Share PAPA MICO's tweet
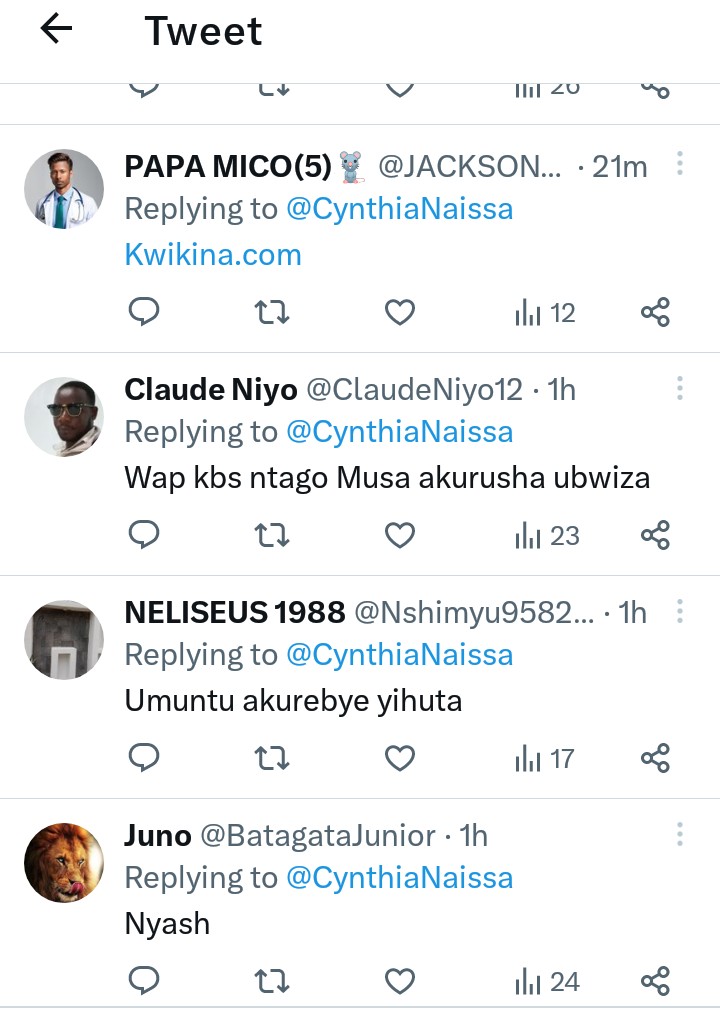The height and width of the screenshot is (1011, 720). [x=655, y=313]
